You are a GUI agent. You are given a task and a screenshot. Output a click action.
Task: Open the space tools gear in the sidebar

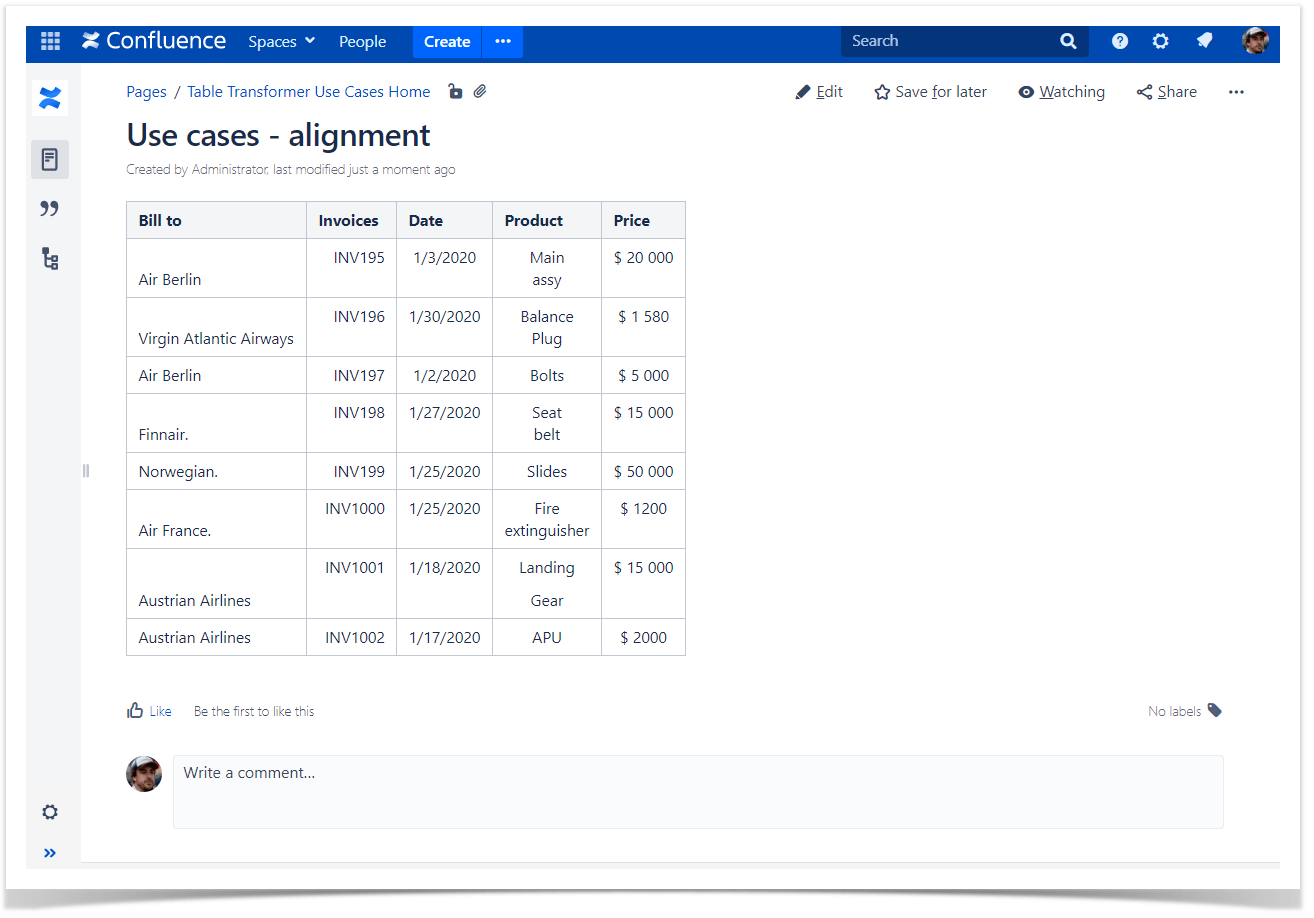50,812
